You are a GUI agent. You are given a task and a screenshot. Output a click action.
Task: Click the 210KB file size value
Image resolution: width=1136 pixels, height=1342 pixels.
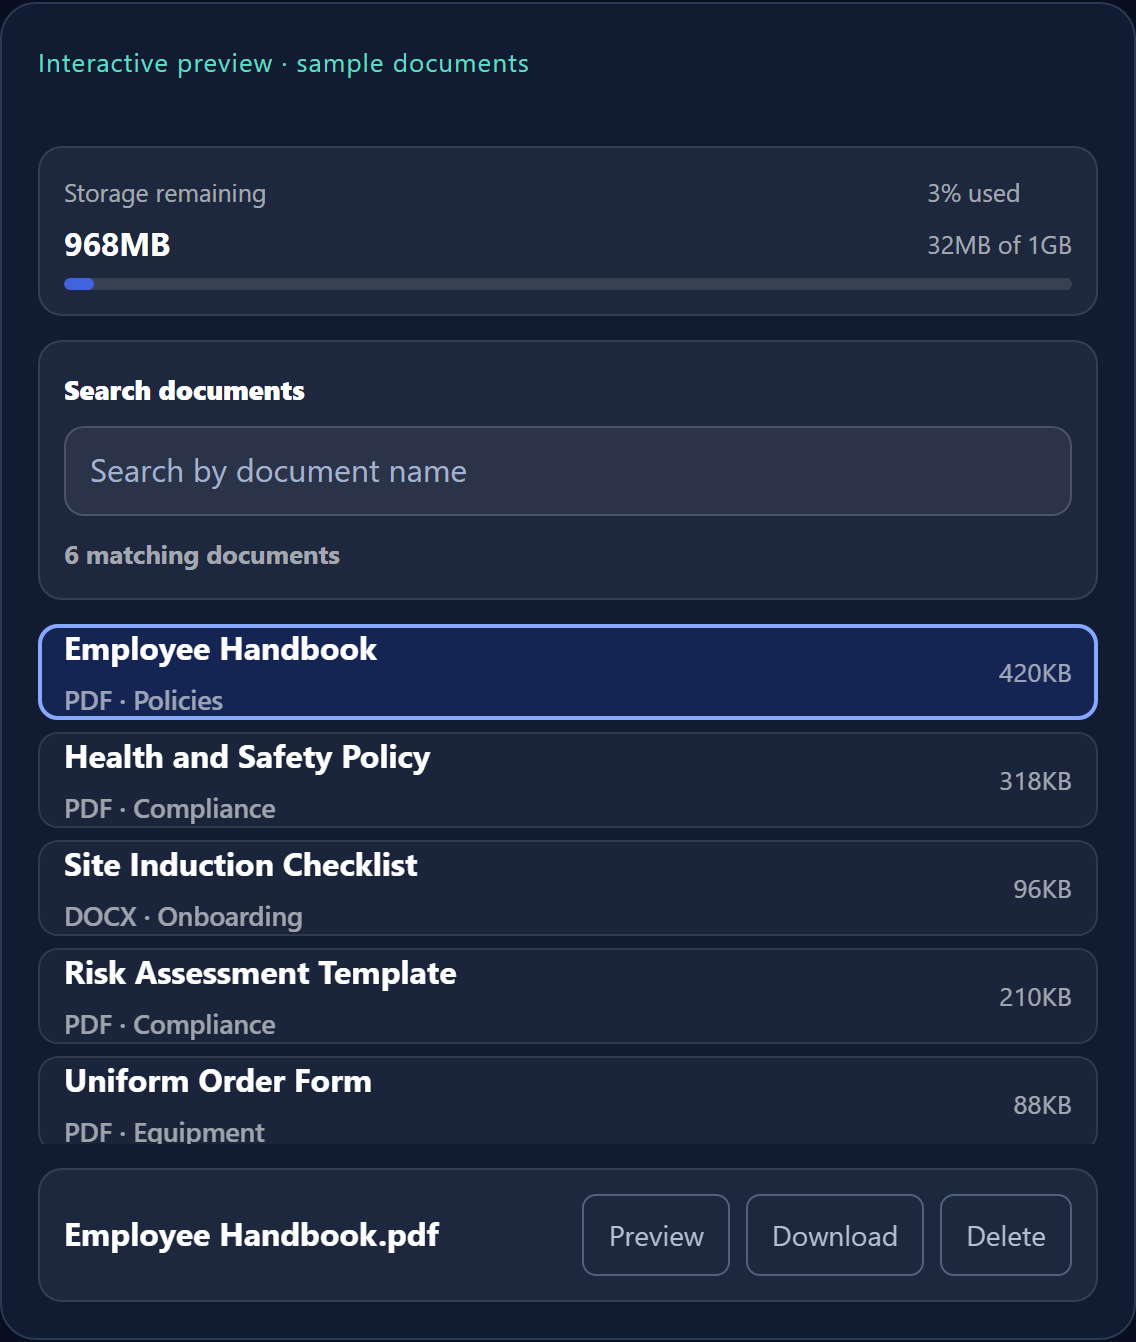(1035, 997)
